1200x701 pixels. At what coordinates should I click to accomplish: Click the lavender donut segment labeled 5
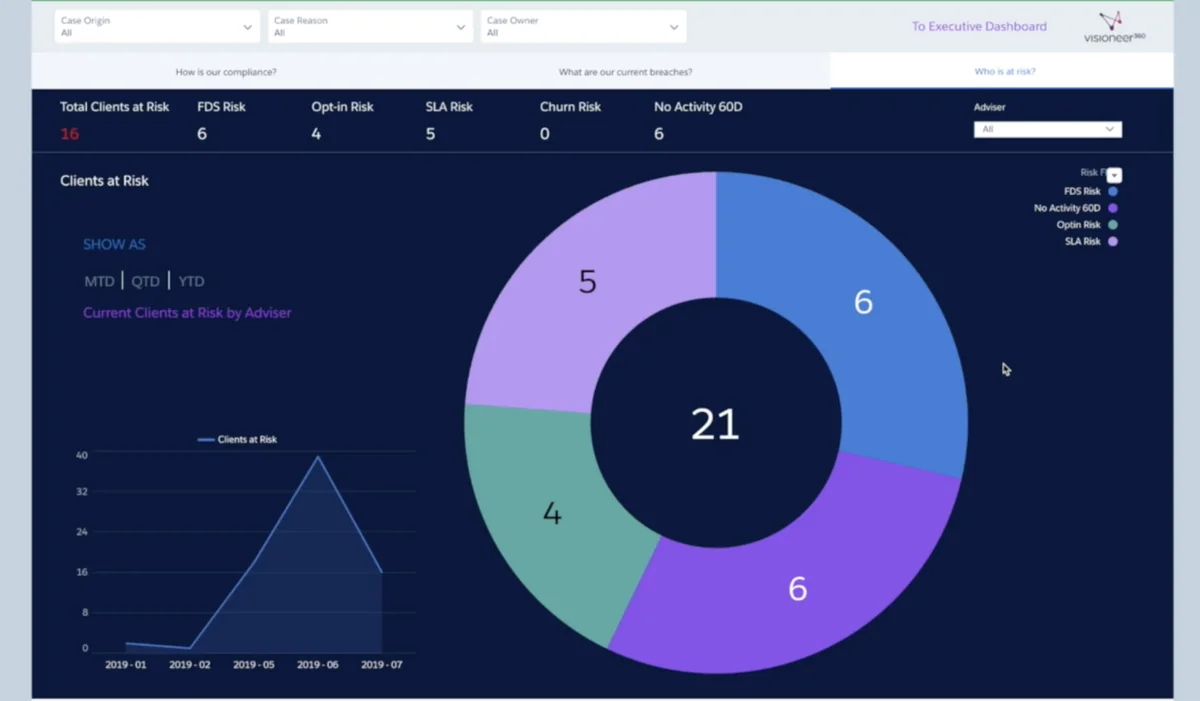[588, 282]
